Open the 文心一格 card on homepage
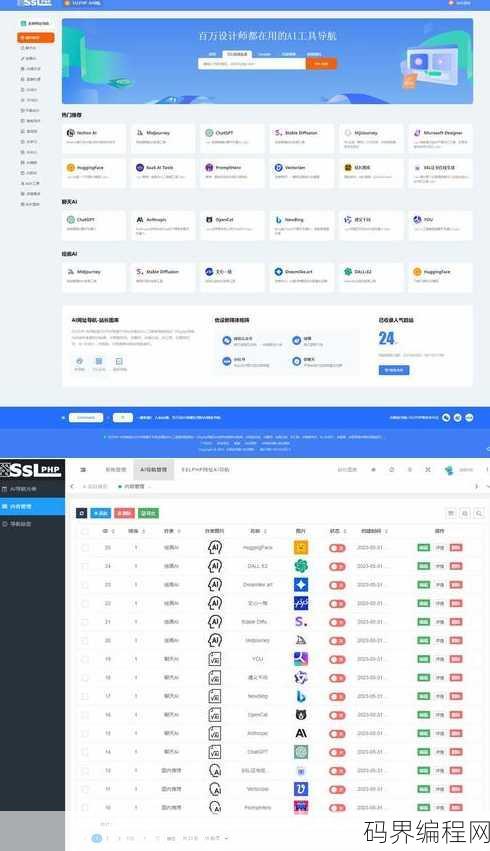 pos(232,277)
